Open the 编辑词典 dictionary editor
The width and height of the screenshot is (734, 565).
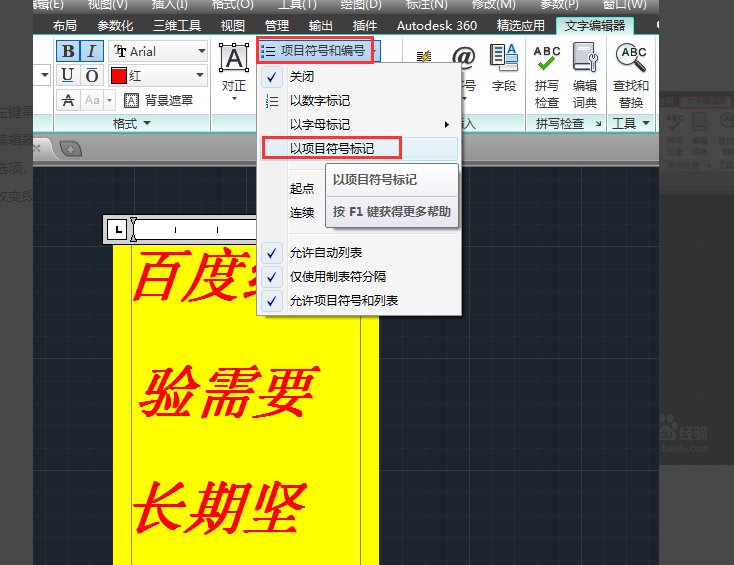pos(585,76)
